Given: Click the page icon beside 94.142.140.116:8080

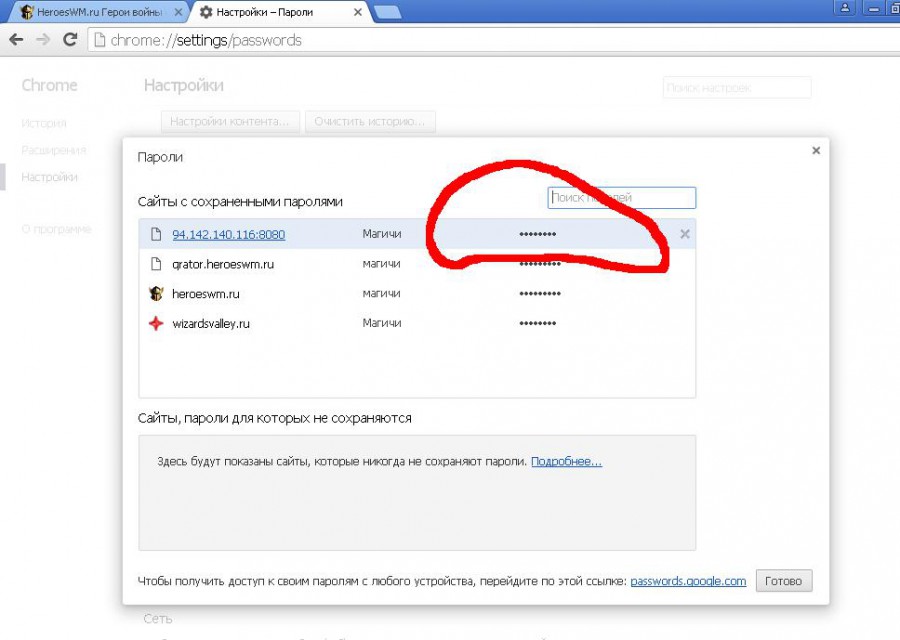Looking at the screenshot, I should tap(156, 234).
